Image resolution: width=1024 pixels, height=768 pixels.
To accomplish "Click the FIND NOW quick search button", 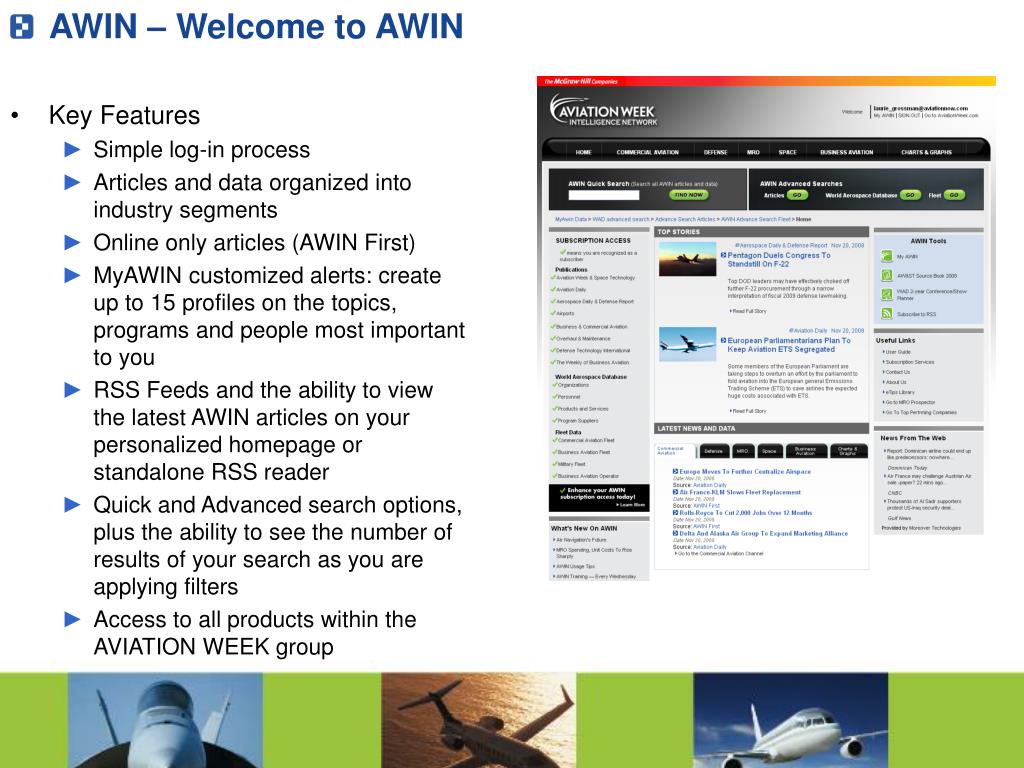I will coord(688,195).
